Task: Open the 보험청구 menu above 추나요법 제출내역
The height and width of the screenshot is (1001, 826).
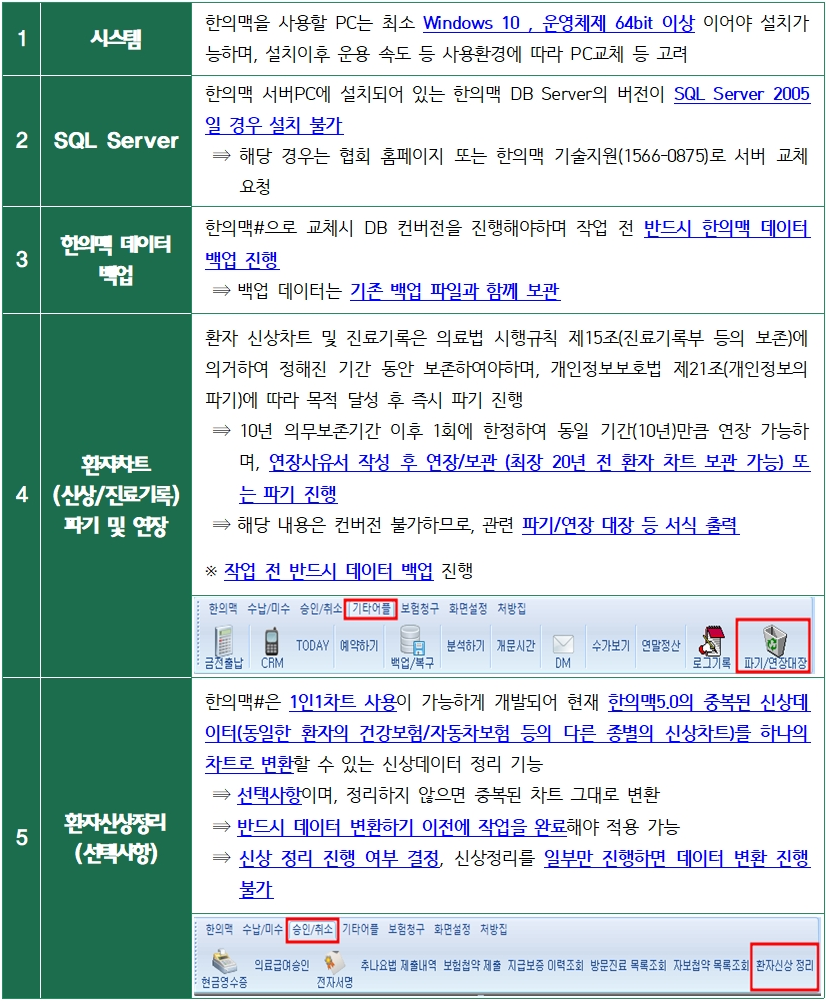Action: click(406, 930)
